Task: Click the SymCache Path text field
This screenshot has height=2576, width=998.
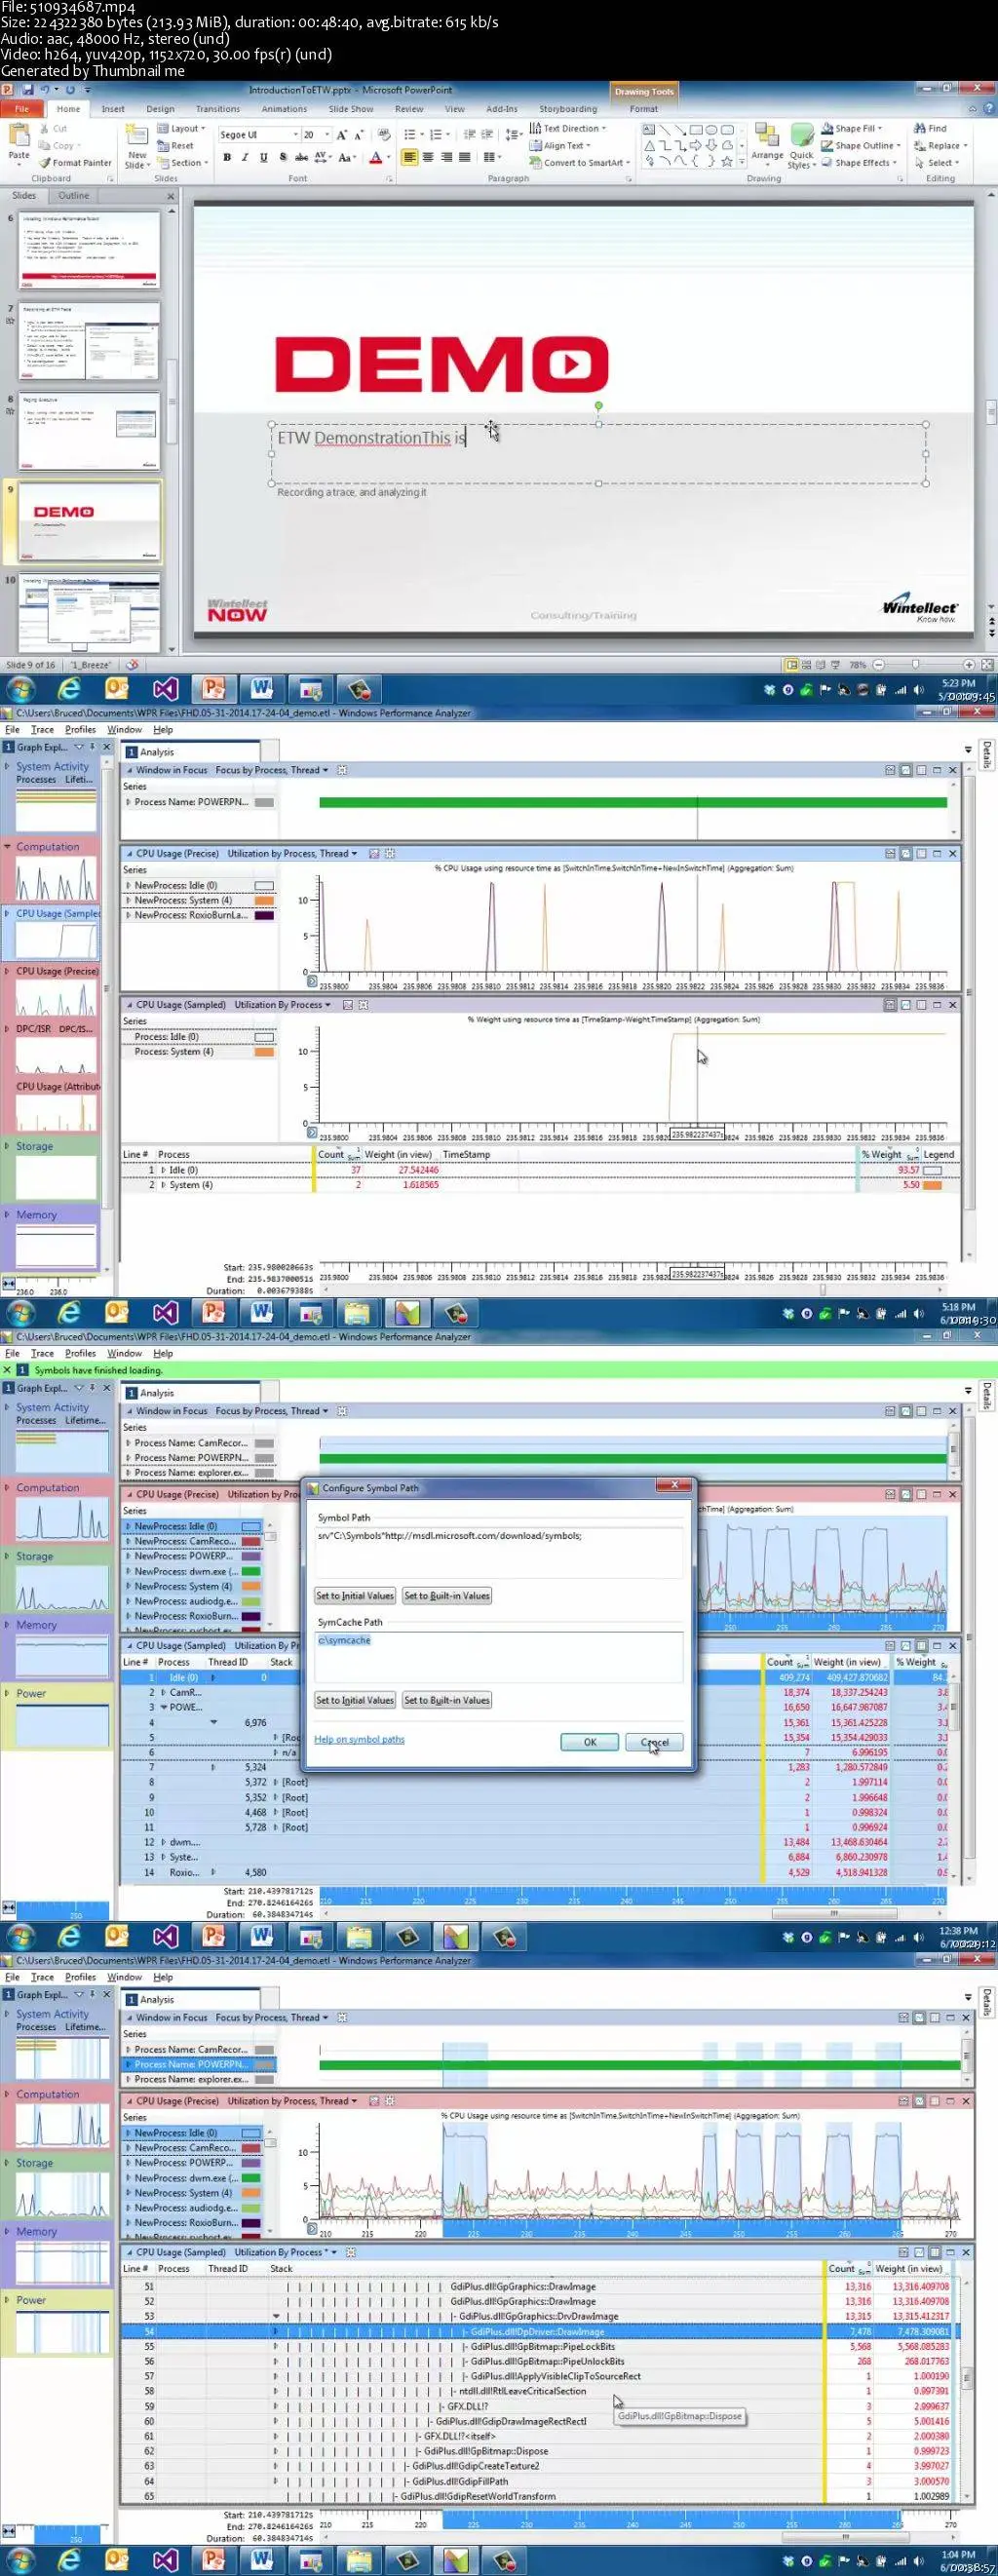Action: point(499,1656)
